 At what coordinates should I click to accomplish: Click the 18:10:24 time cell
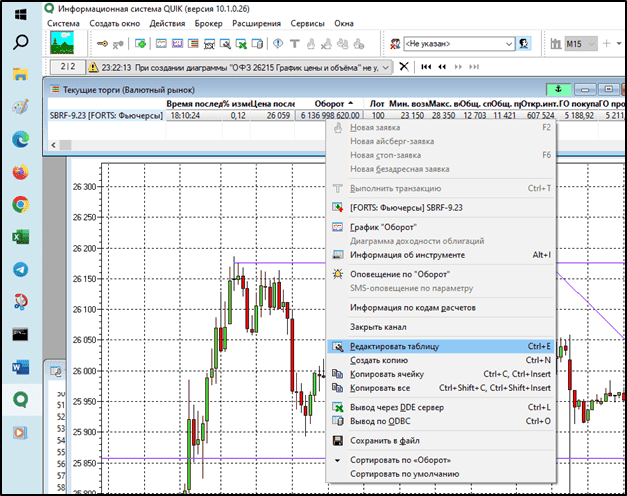[x=194, y=116]
